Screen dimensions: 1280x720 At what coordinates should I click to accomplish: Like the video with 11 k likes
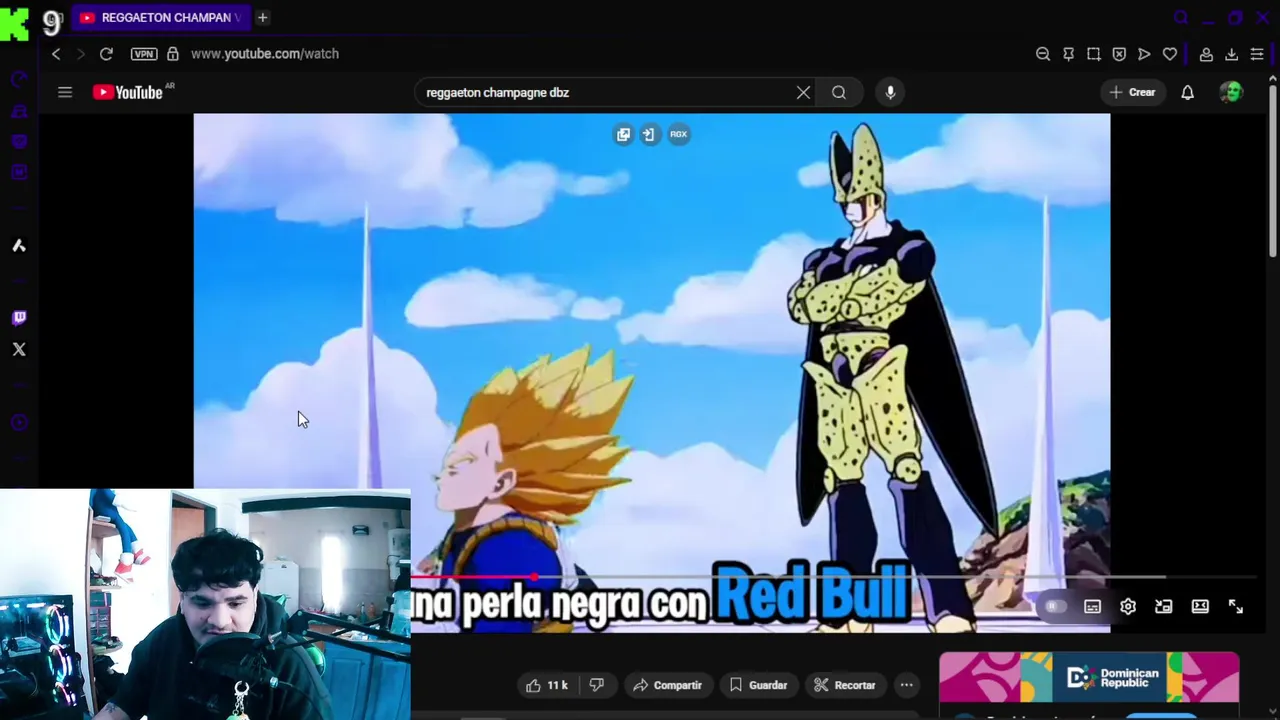click(x=547, y=685)
